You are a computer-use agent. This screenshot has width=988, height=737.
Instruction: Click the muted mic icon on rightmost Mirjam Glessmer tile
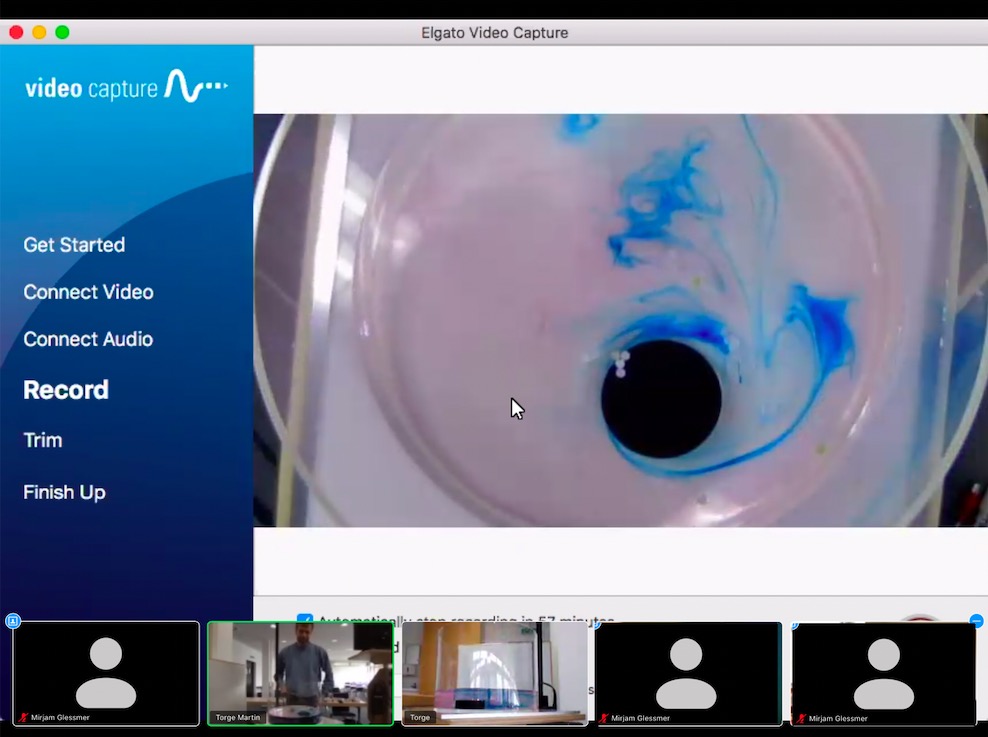pyautogui.click(x=801, y=717)
